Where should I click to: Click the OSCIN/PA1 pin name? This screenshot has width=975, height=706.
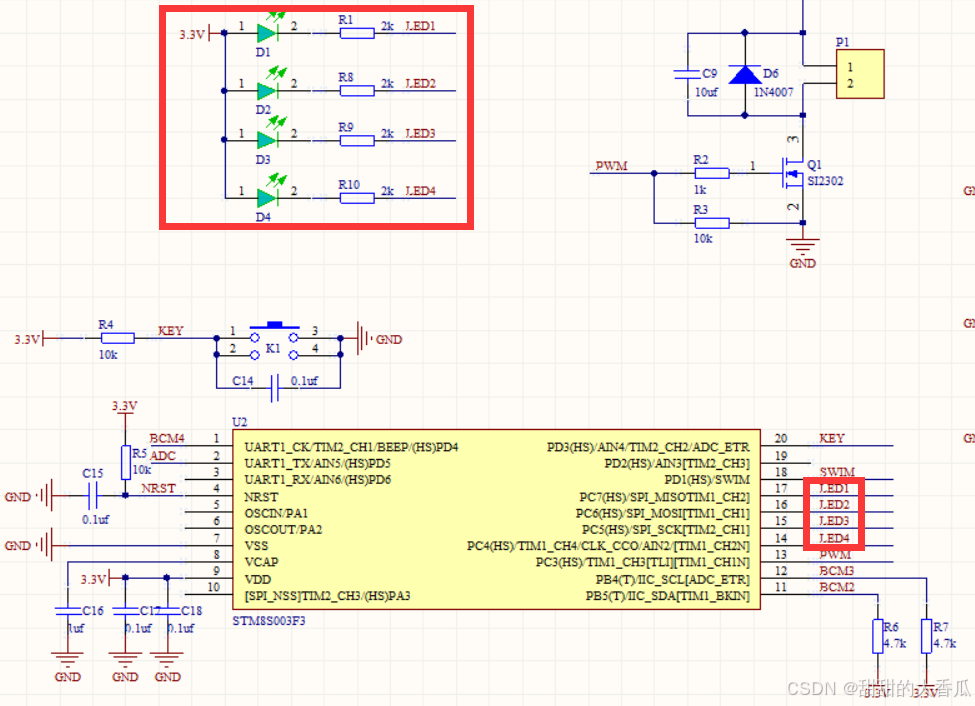(276, 513)
